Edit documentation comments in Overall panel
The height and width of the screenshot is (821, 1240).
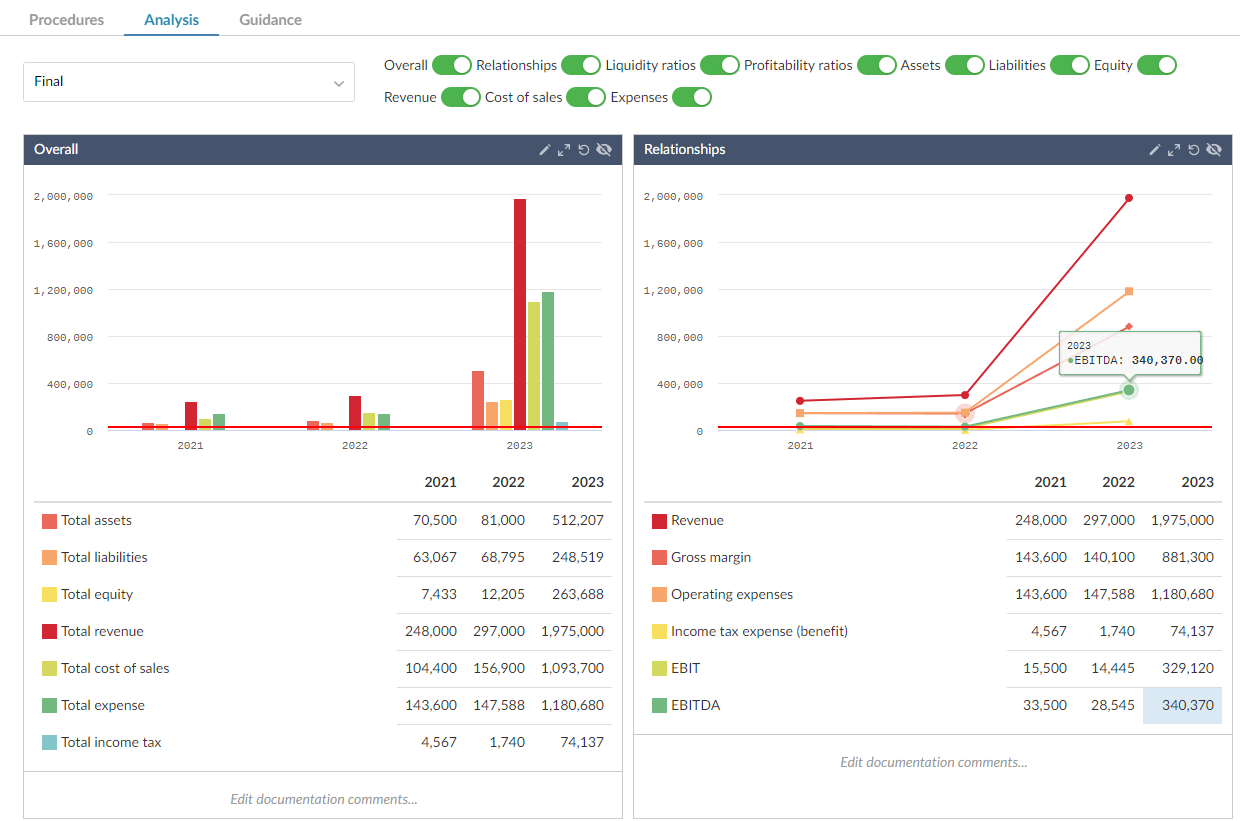(x=323, y=799)
